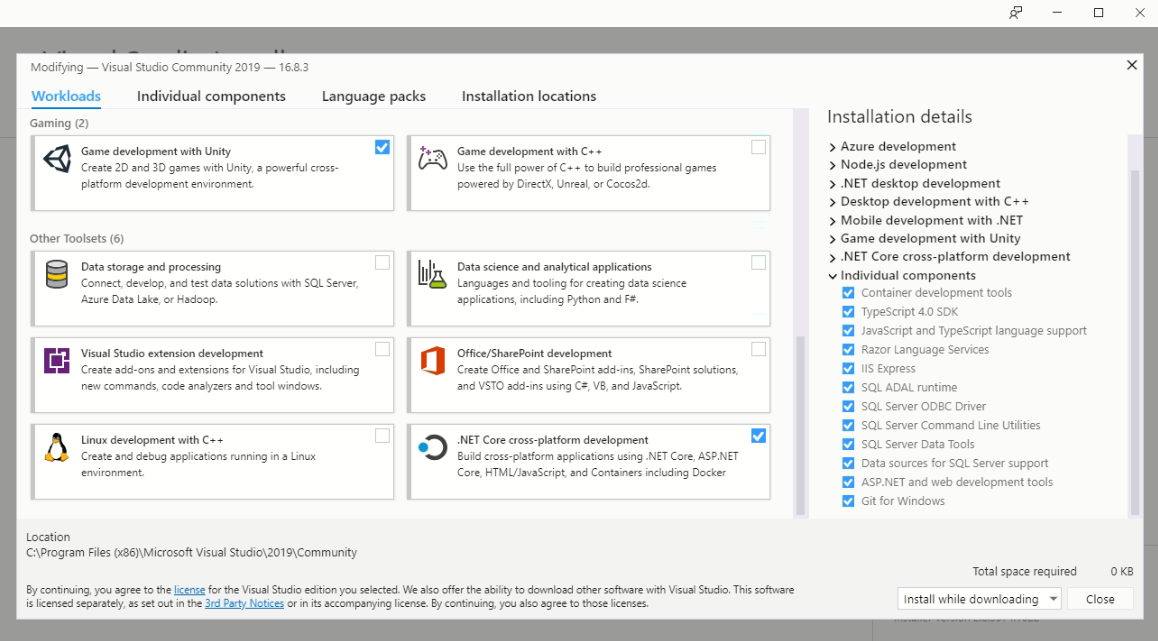This screenshot has height=641, width=1158.
Task: Check Office/SharePoint development workload
Action: [x=758, y=349]
